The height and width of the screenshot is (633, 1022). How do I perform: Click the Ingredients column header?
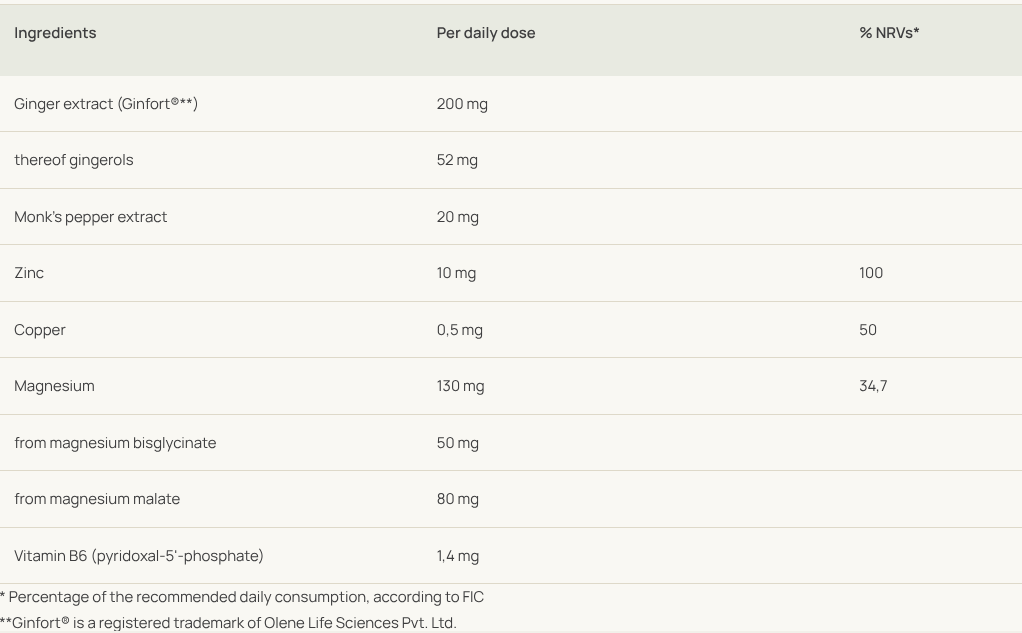55,33
